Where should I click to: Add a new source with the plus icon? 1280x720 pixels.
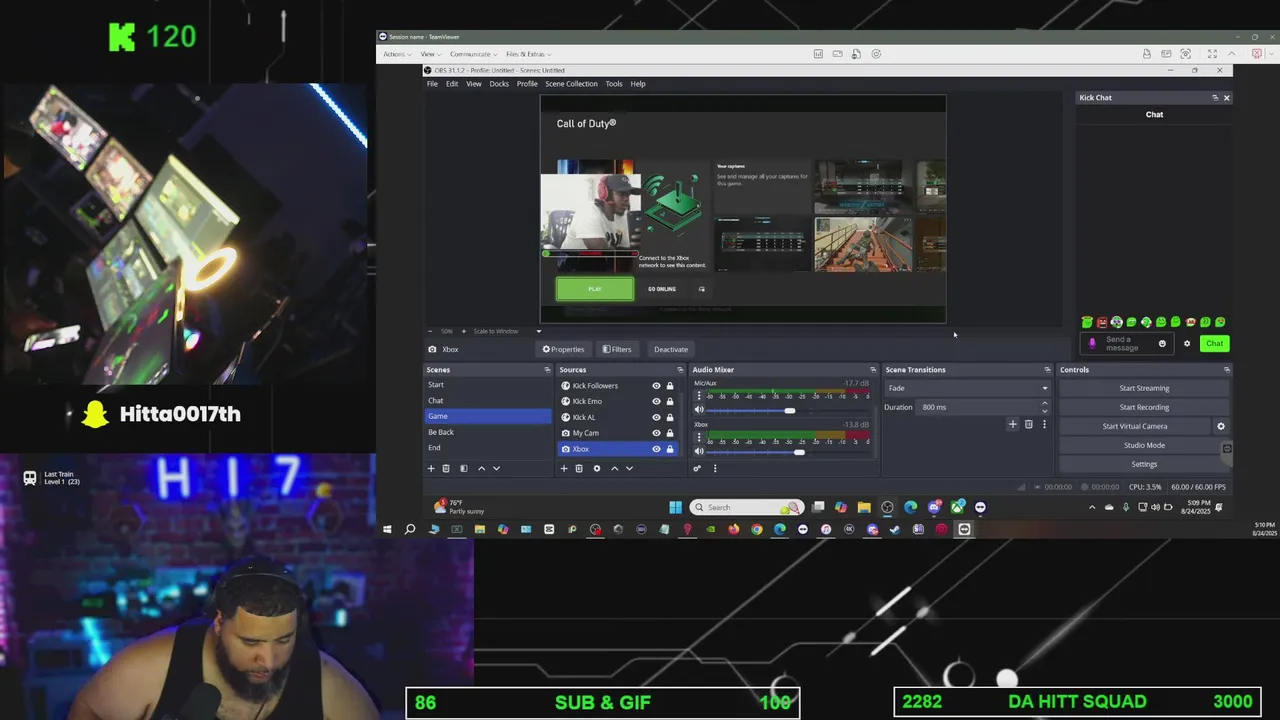563,468
